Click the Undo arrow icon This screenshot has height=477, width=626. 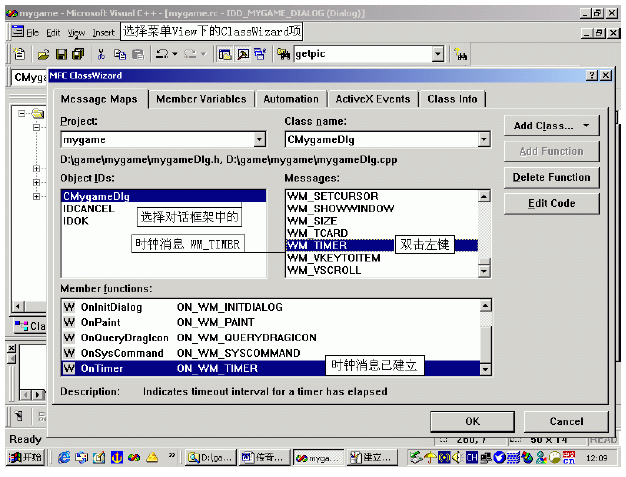pos(162,53)
